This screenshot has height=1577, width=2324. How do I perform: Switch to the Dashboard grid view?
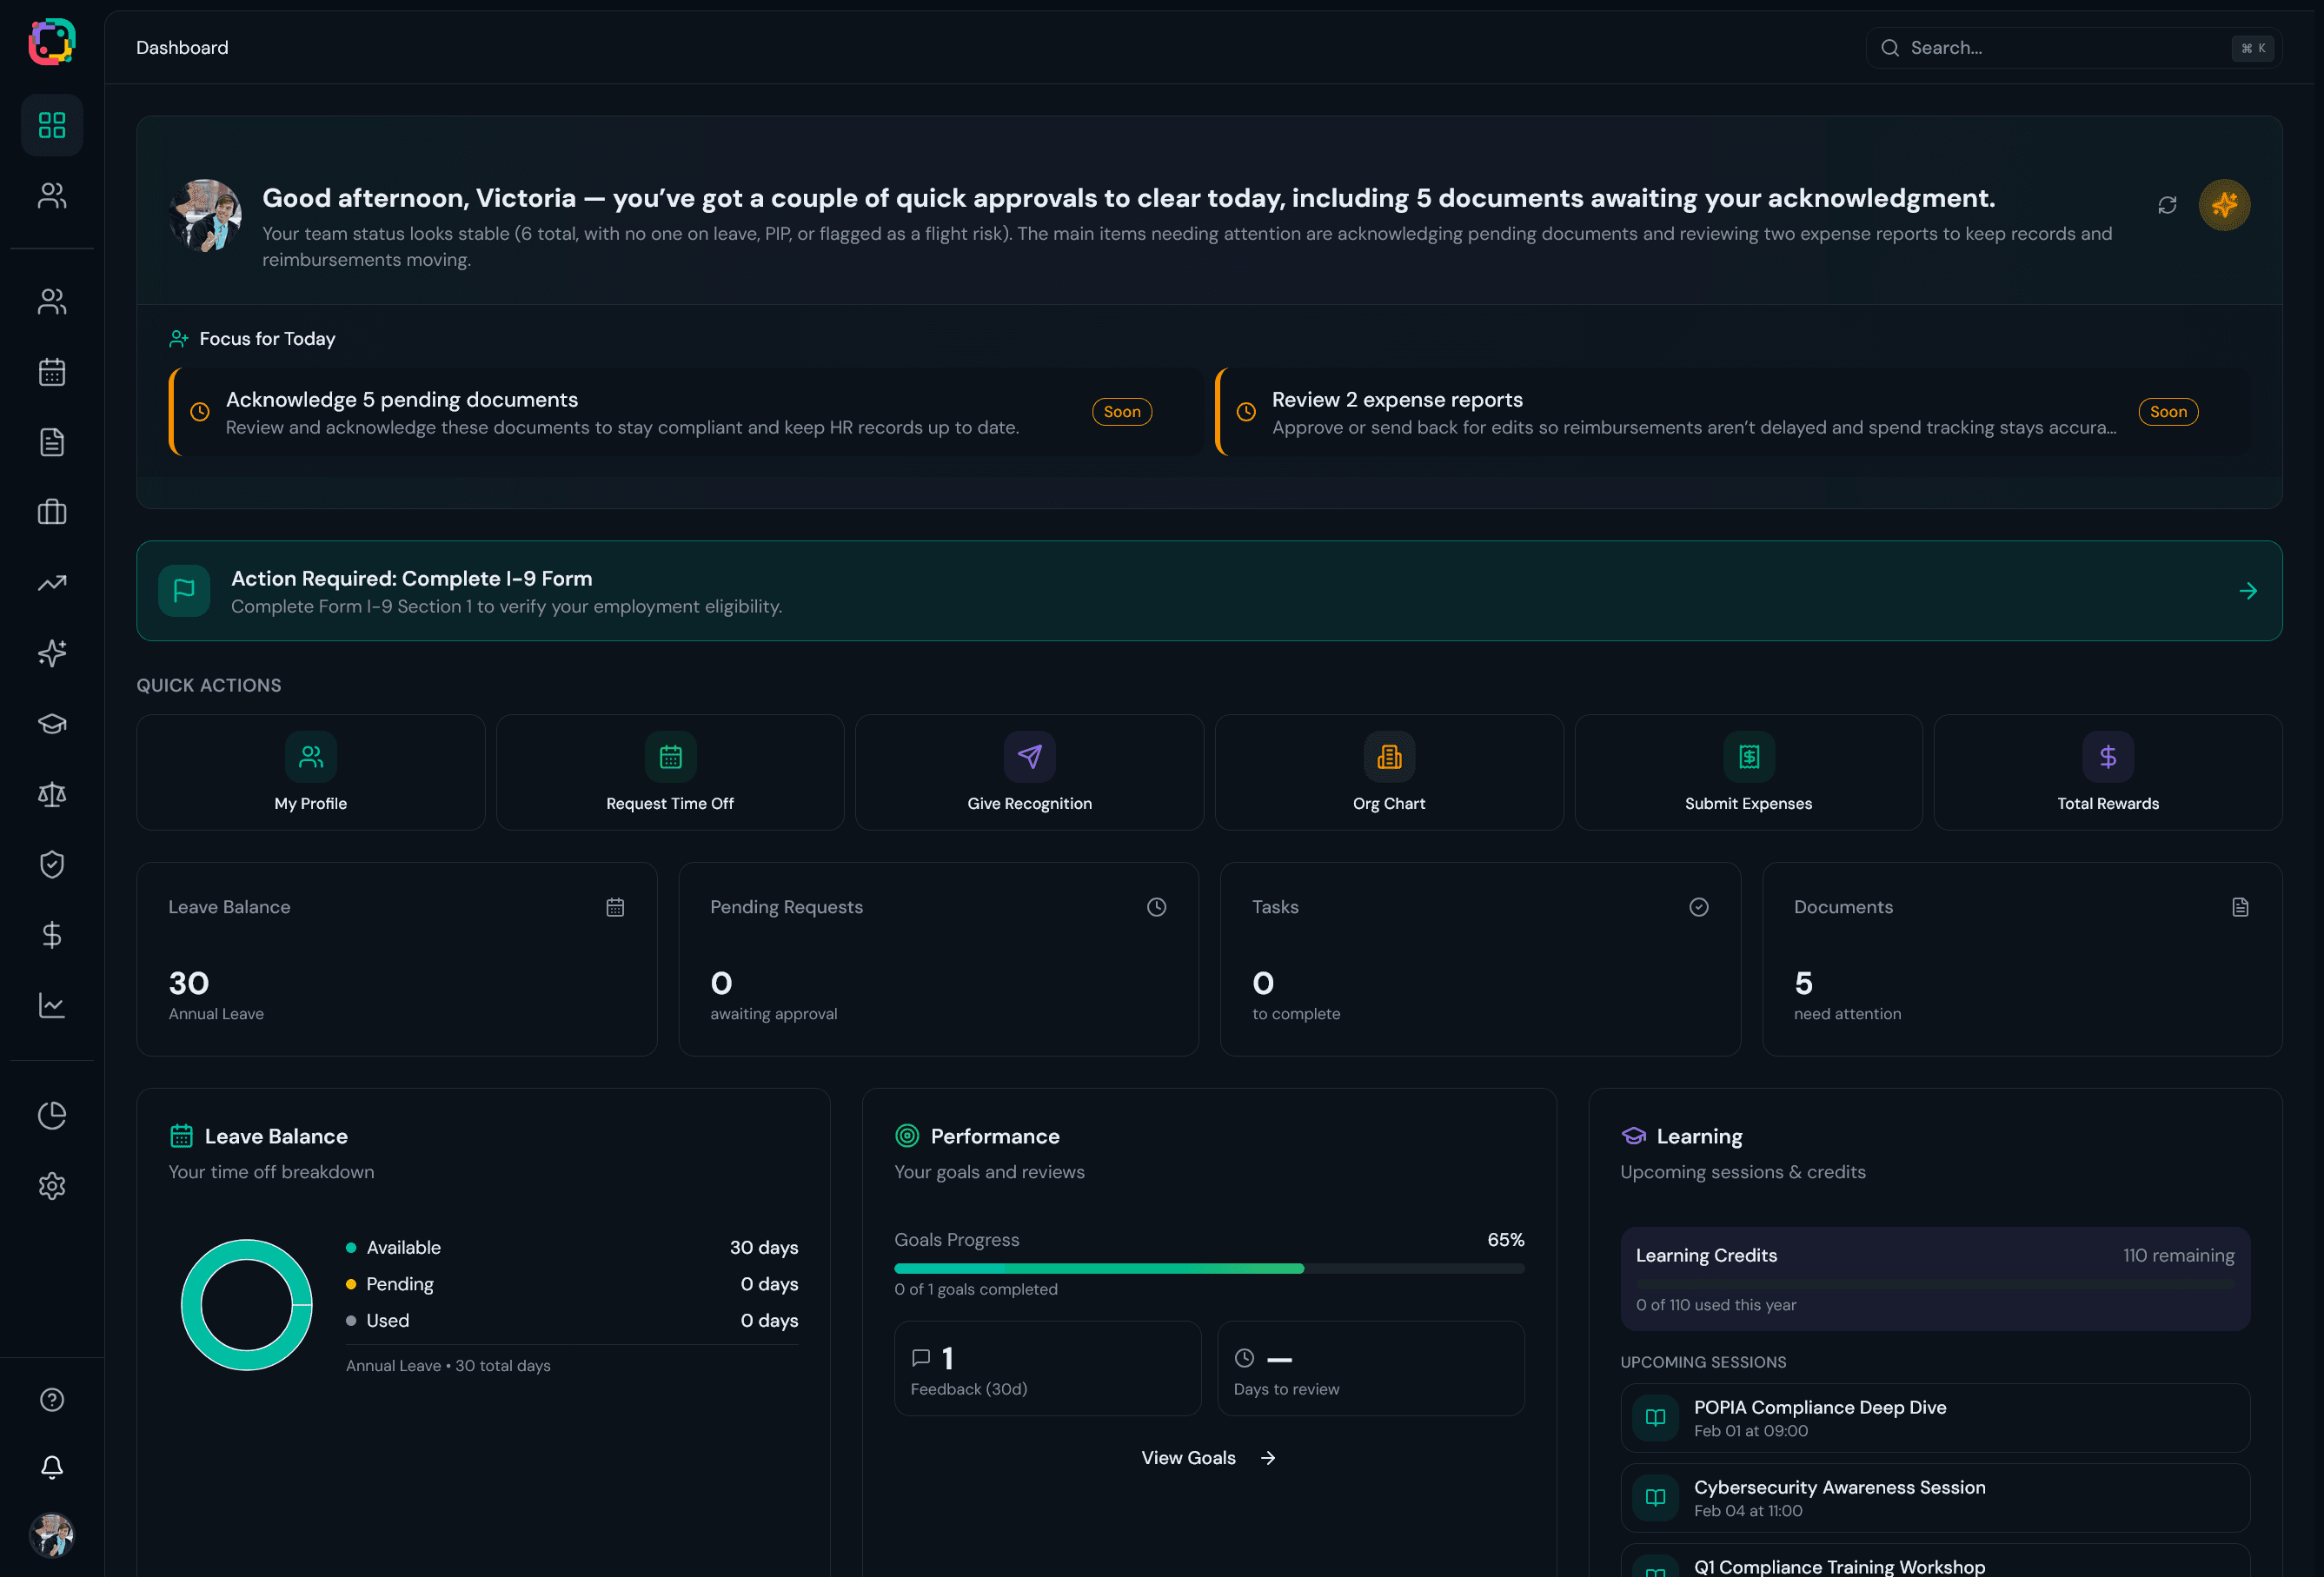click(x=51, y=124)
